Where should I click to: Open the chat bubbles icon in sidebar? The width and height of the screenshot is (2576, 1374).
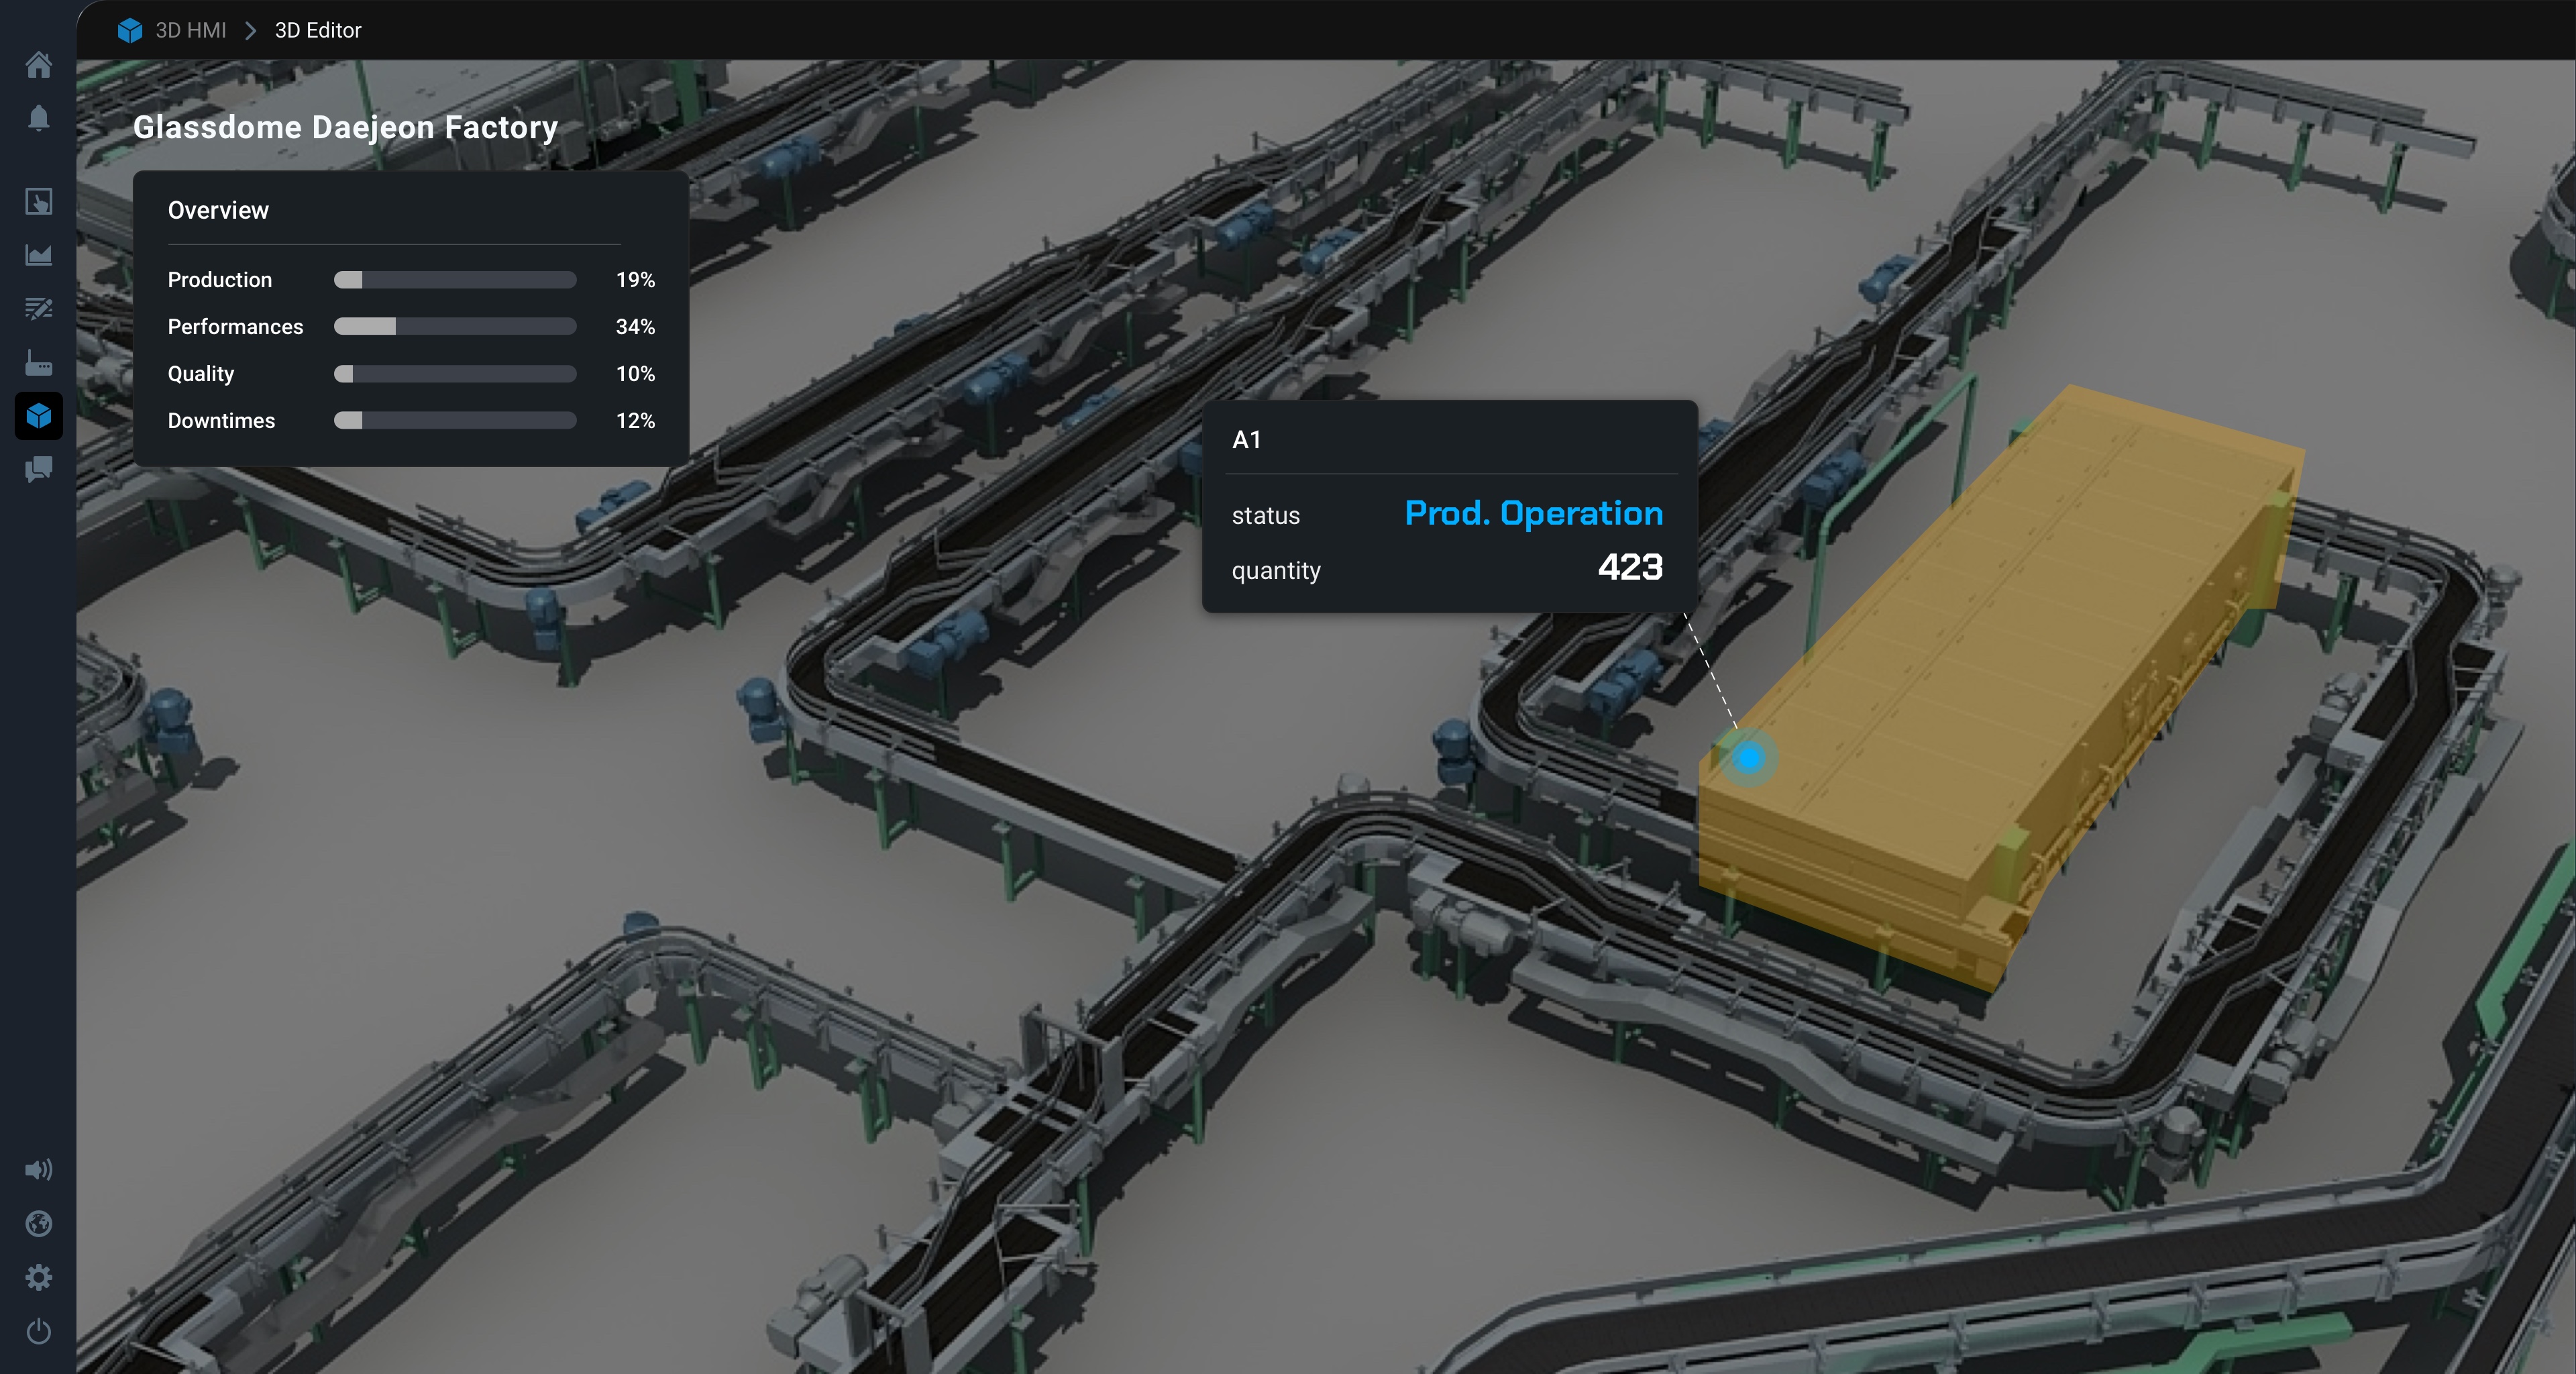point(38,469)
